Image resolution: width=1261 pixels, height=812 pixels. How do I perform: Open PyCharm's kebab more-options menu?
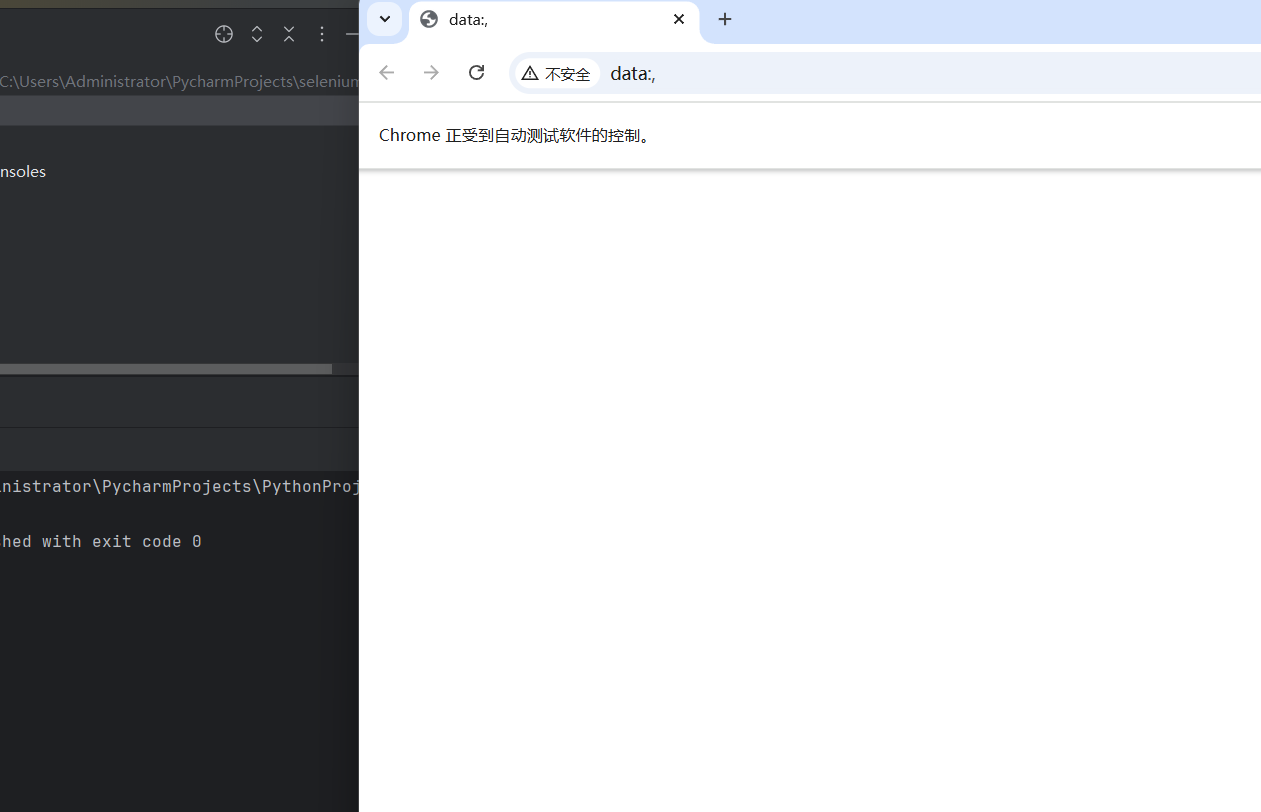[x=321, y=33]
